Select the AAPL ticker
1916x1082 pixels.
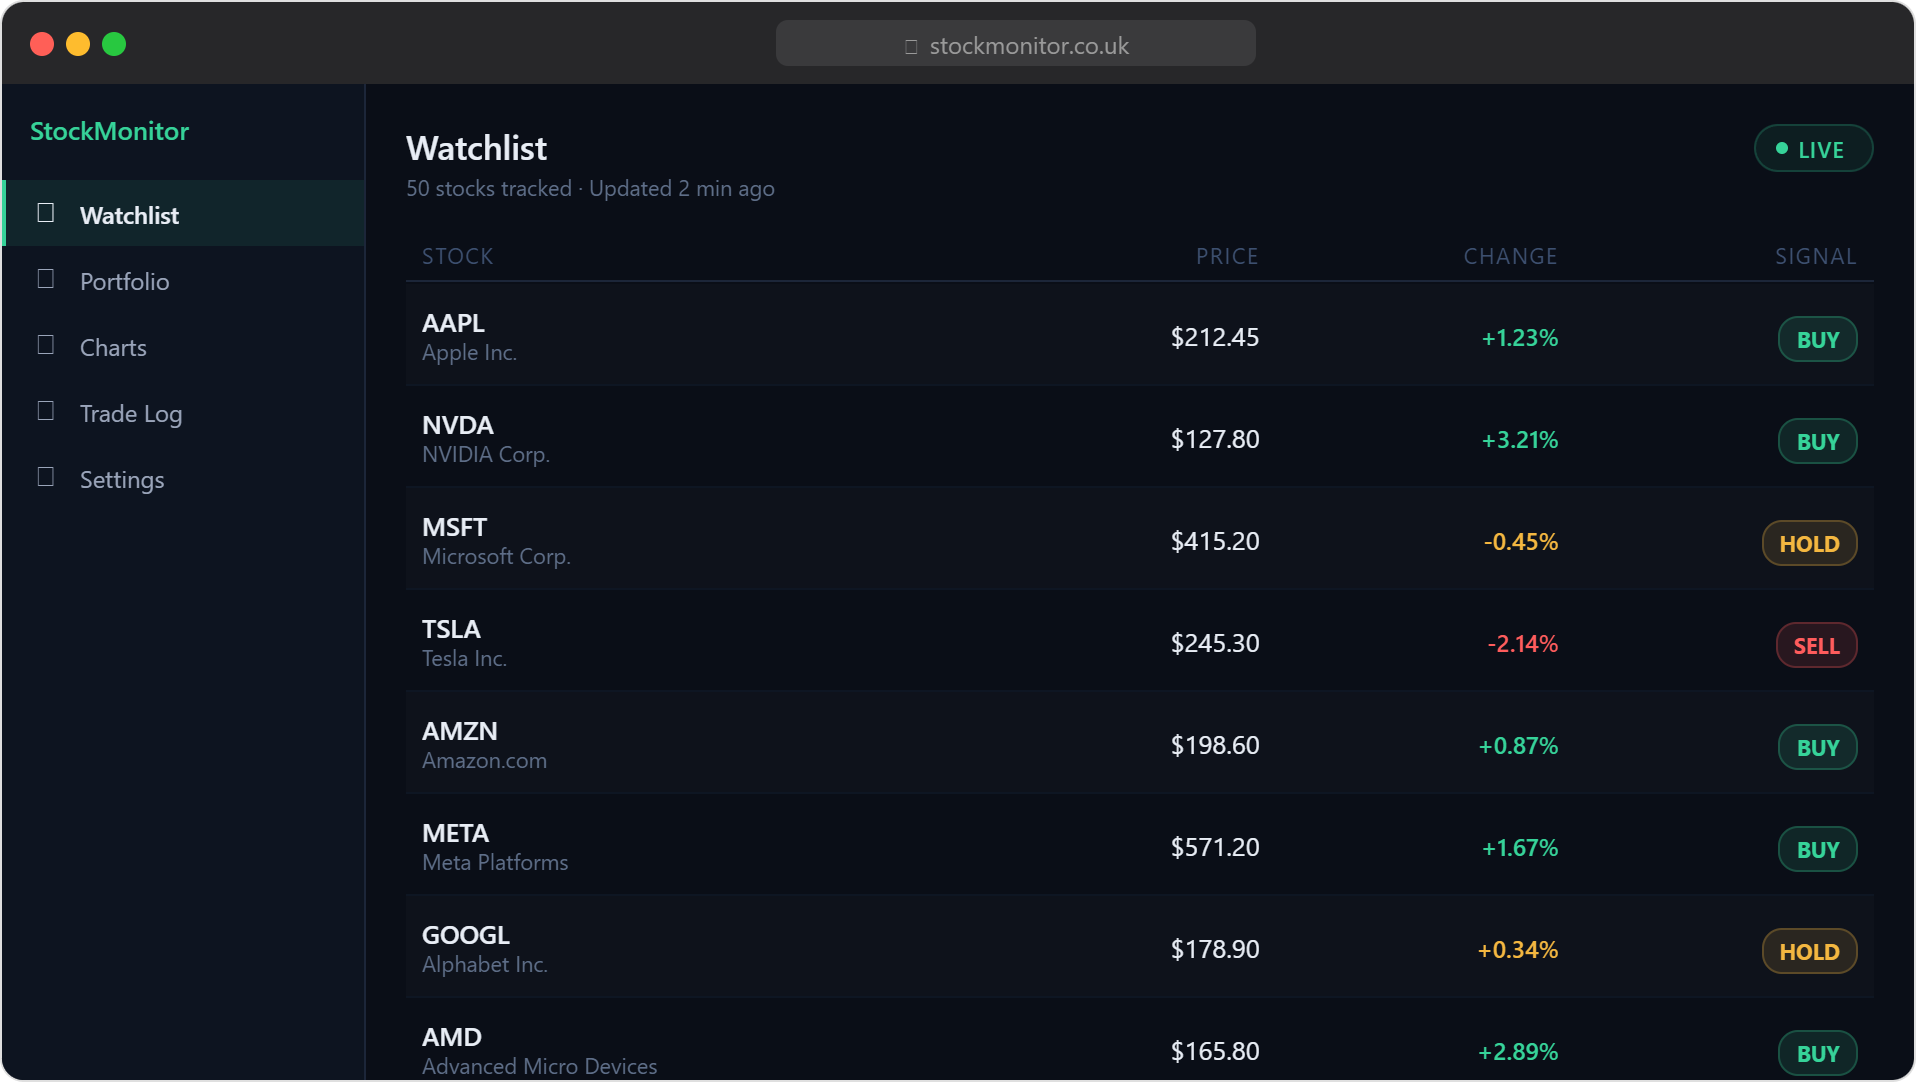[453, 323]
